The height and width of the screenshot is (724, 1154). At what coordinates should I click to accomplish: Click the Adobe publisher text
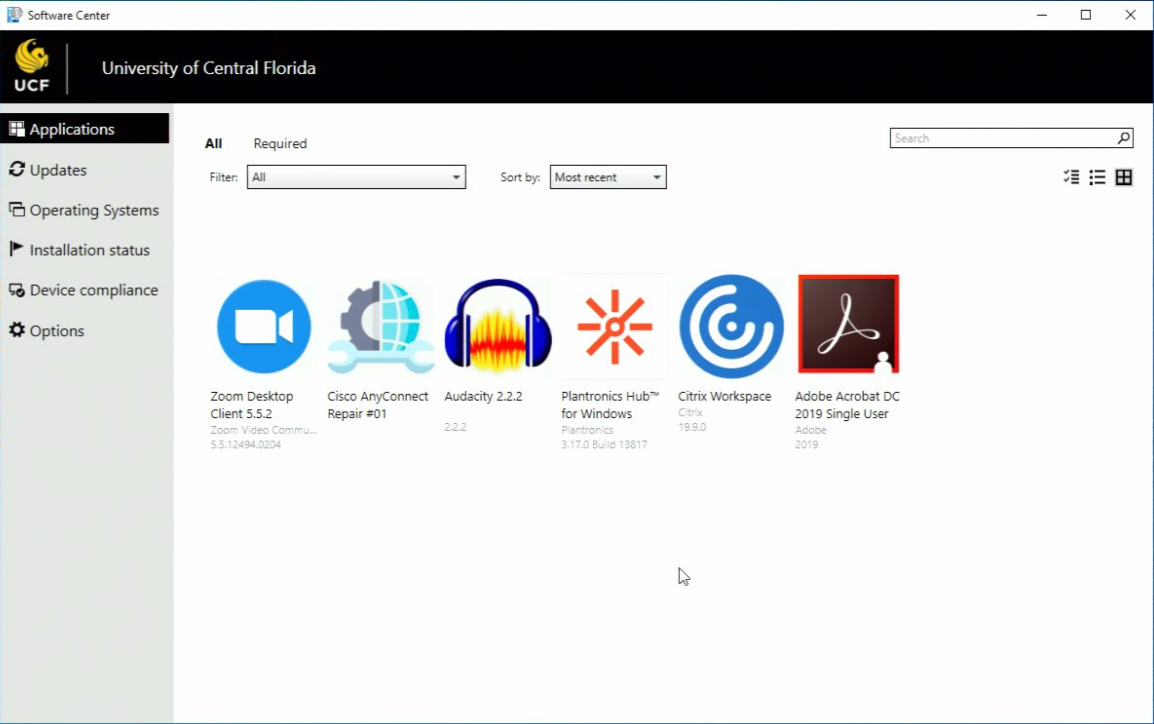(810, 430)
